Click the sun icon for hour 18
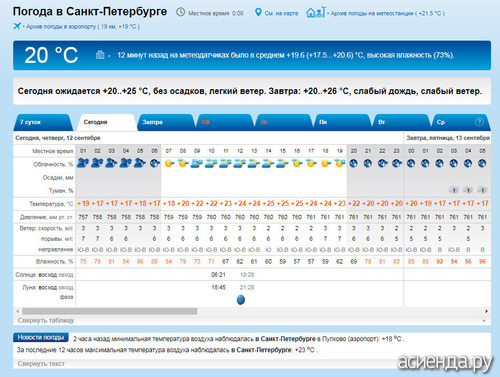500x377 pixels. [x=326, y=163]
